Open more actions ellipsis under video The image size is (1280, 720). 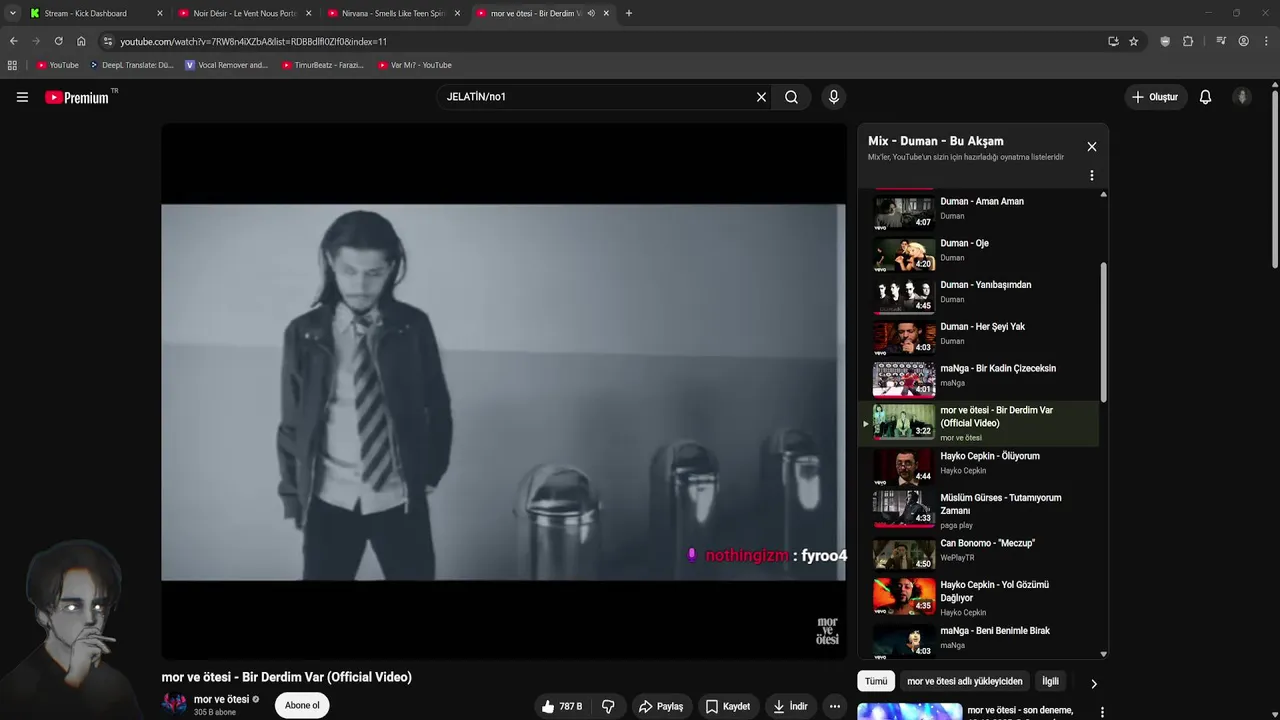pyautogui.click(x=834, y=706)
